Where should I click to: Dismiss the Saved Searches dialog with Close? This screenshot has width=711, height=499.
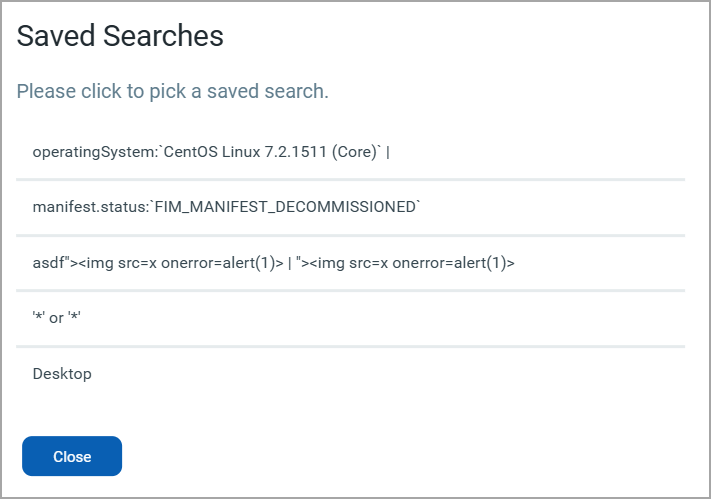[x=72, y=456]
